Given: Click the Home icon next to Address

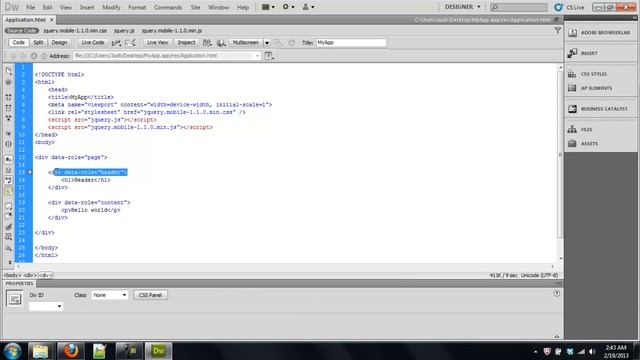Looking at the screenshot, I should (44, 56).
